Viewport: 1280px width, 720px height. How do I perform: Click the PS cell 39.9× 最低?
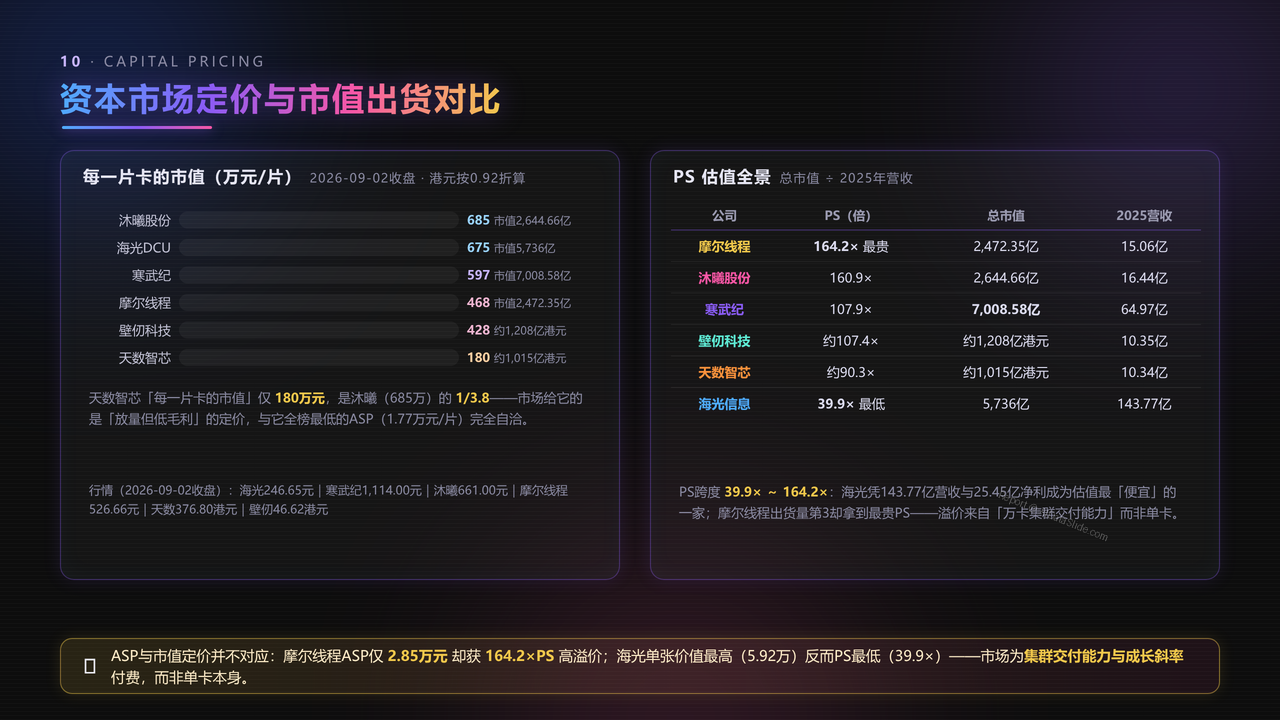coord(851,404)
